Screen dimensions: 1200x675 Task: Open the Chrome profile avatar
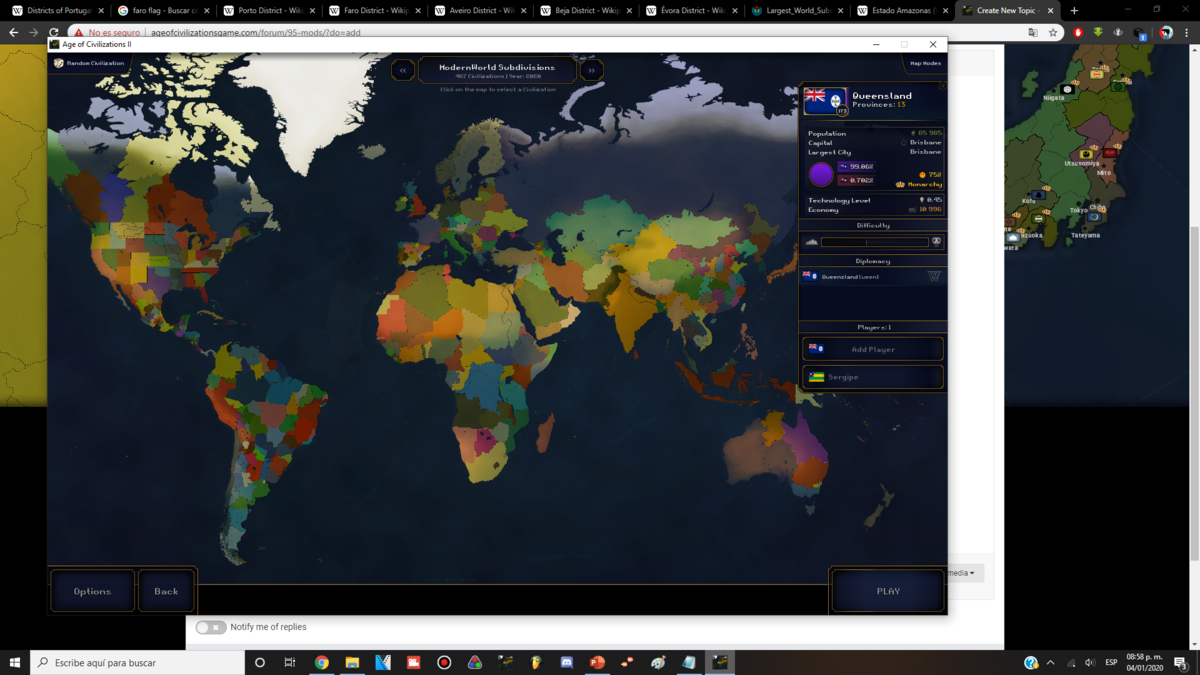click(x=1166, y=32)
